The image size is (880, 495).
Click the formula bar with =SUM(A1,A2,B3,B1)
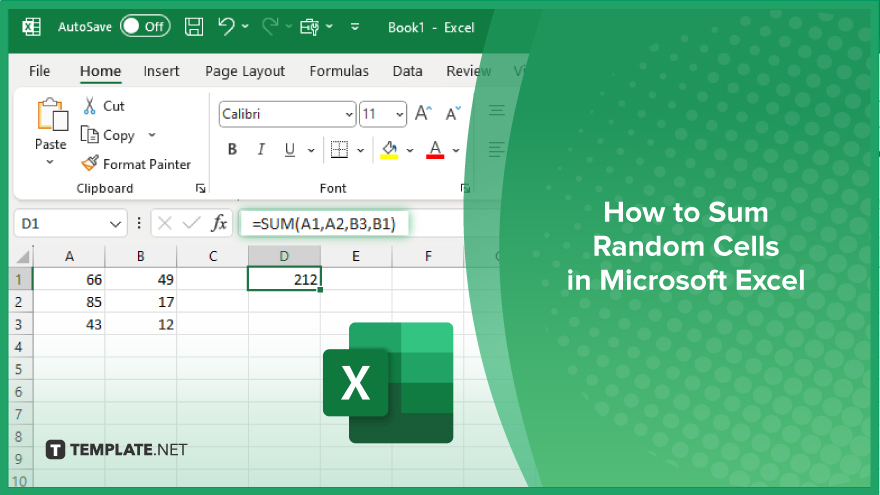click(x=324, y=224)
